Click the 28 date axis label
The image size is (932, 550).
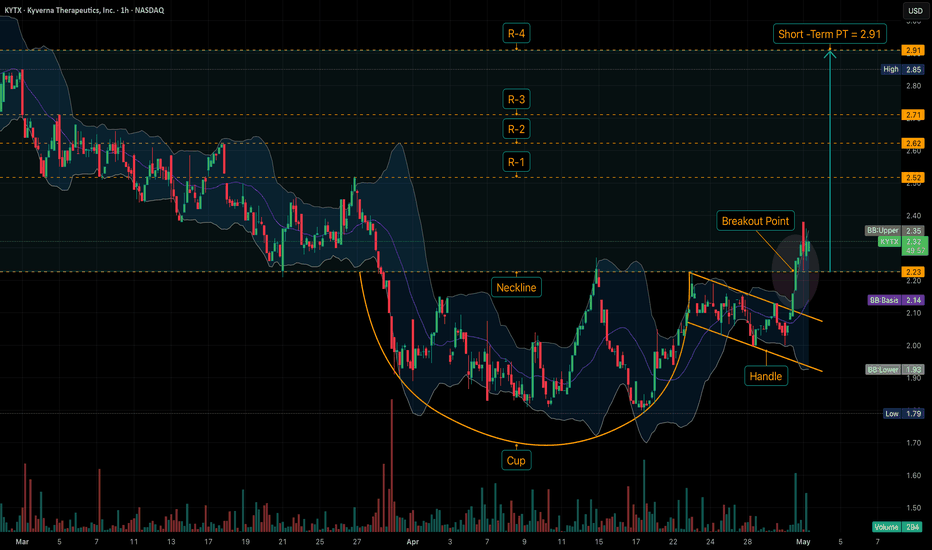747,542
